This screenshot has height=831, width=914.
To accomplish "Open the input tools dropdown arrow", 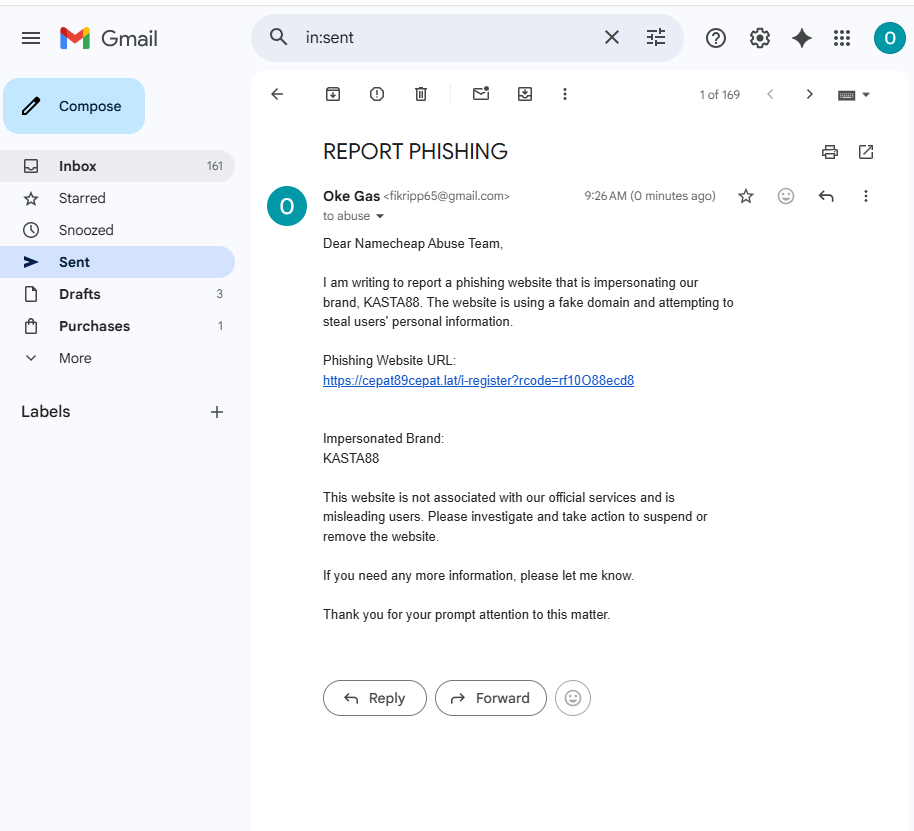I will click(866, 94).
